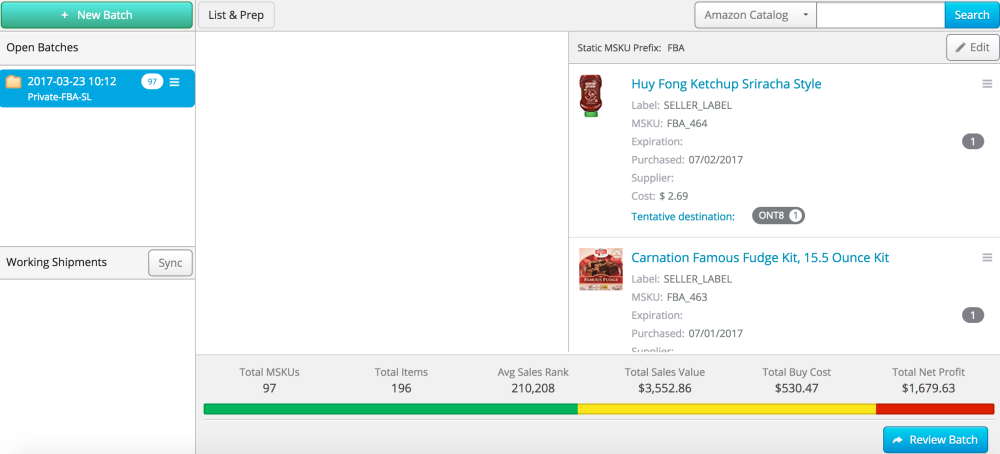
Task: Click the Review Batch button
Action: 936,440
